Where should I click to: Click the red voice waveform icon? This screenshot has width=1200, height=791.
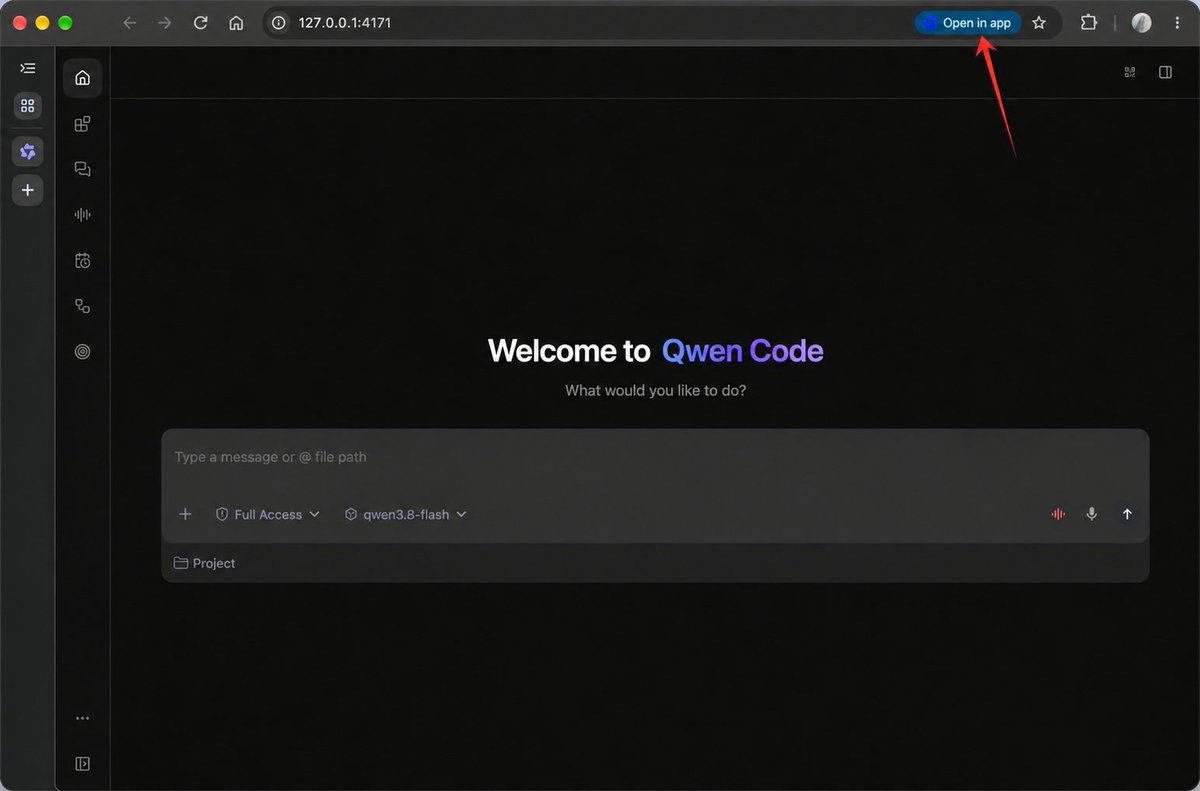click(x=1058, y=514)
